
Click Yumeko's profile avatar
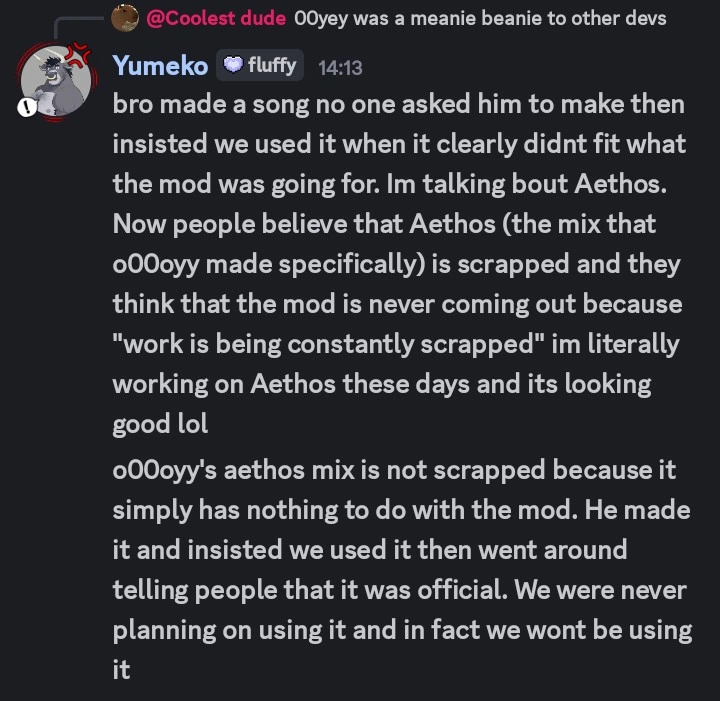55,82
